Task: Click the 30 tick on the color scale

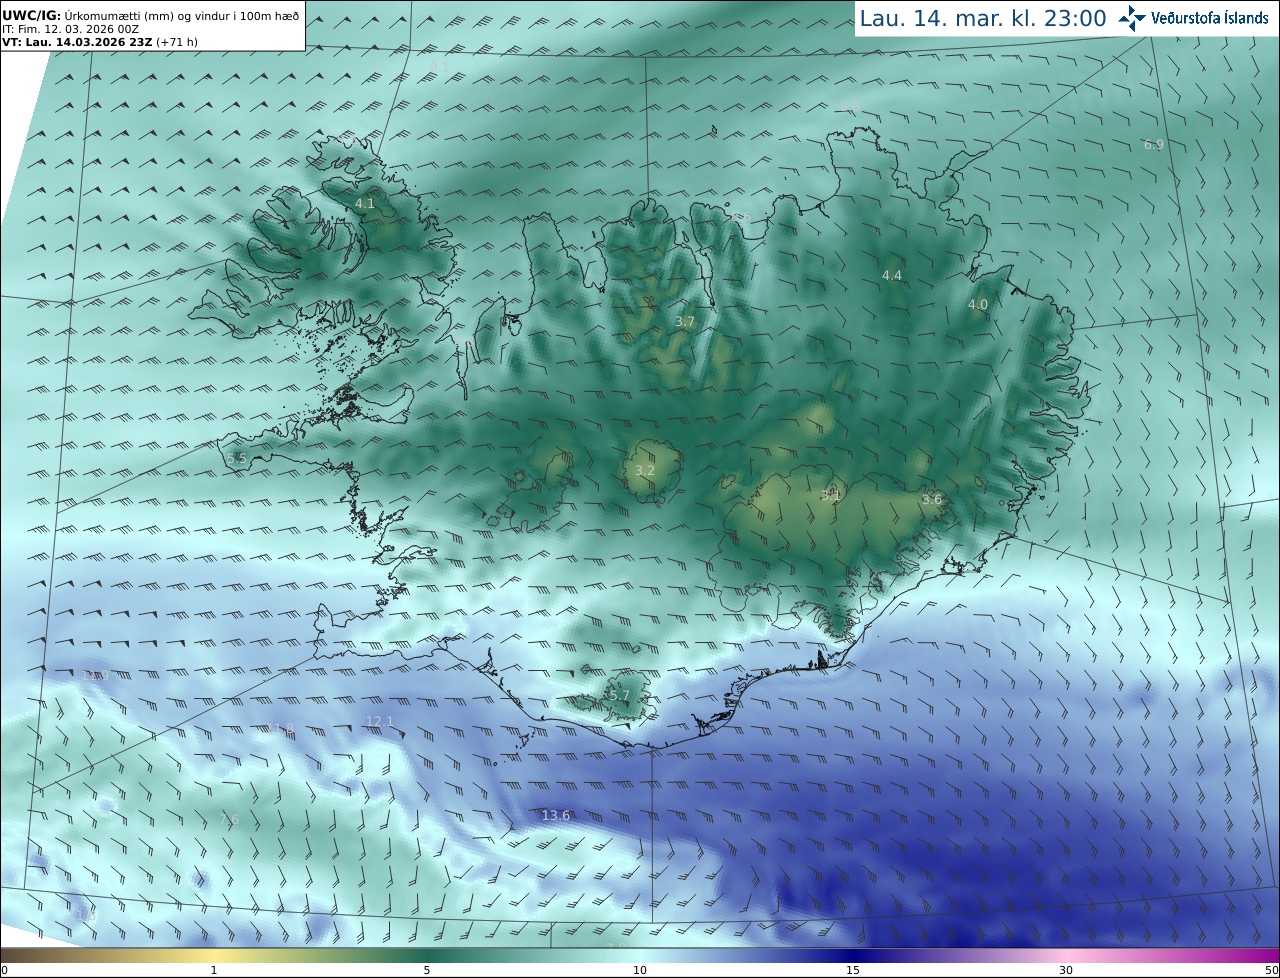Action: point(1066,970)
